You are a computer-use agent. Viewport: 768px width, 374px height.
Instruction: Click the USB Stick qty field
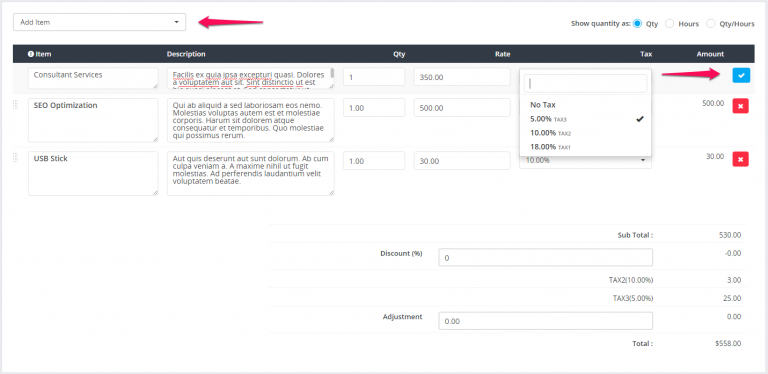(374, 161)
